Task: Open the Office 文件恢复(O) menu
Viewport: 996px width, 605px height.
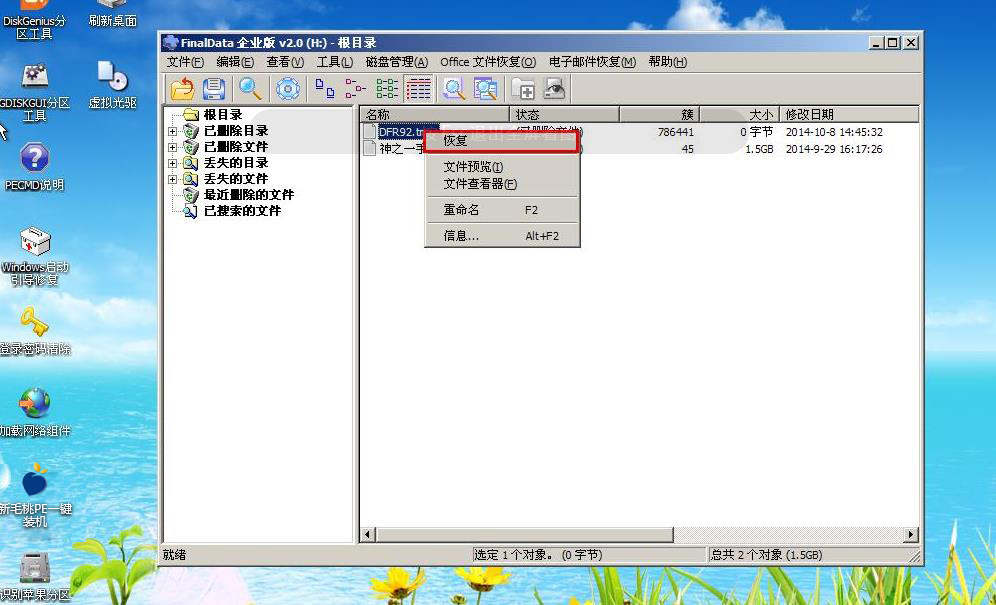Action: (x=488, y=62)
